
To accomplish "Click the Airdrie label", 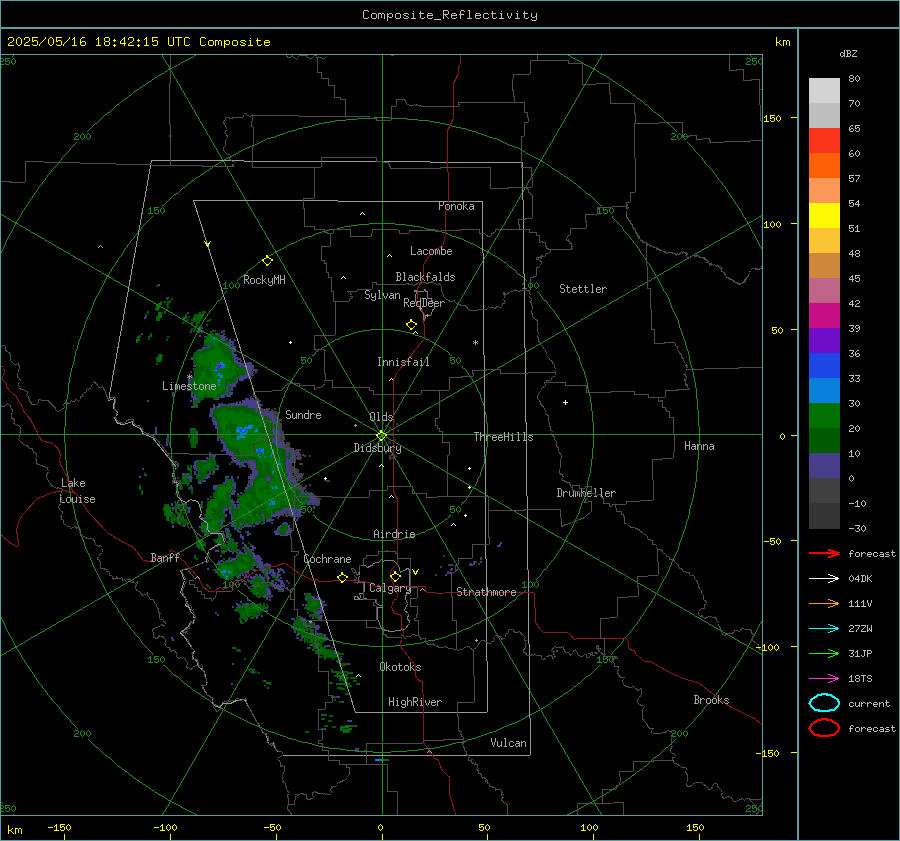I will (x=394, y=534).
